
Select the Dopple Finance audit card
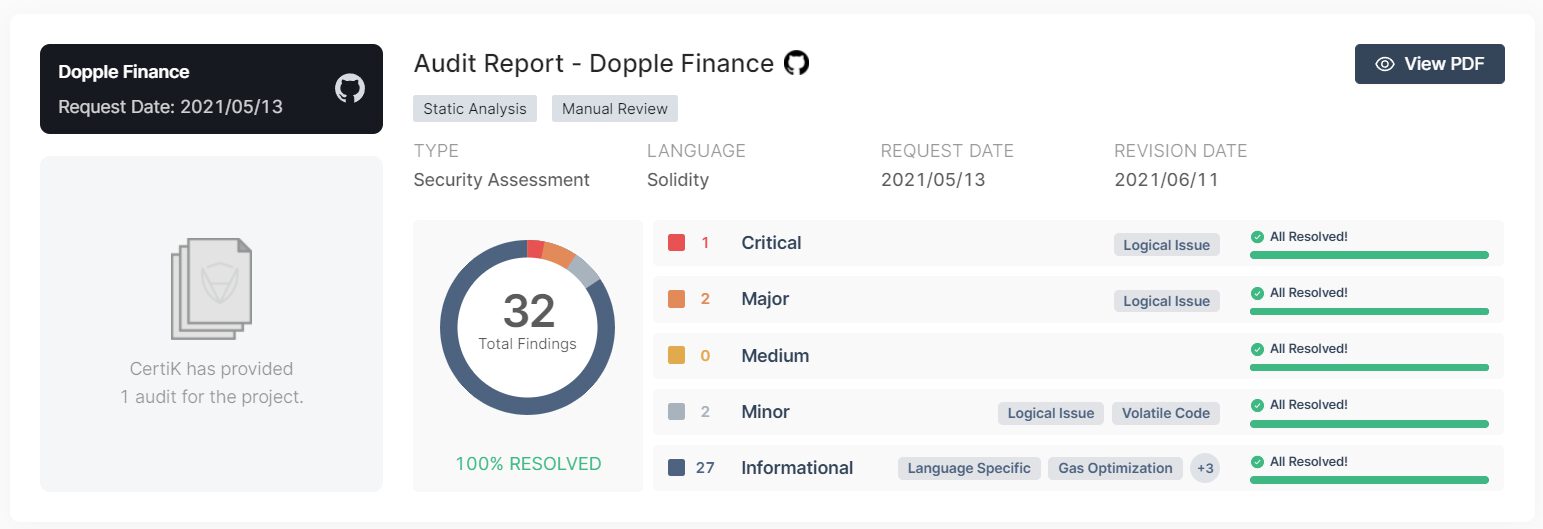click(211, 89)
